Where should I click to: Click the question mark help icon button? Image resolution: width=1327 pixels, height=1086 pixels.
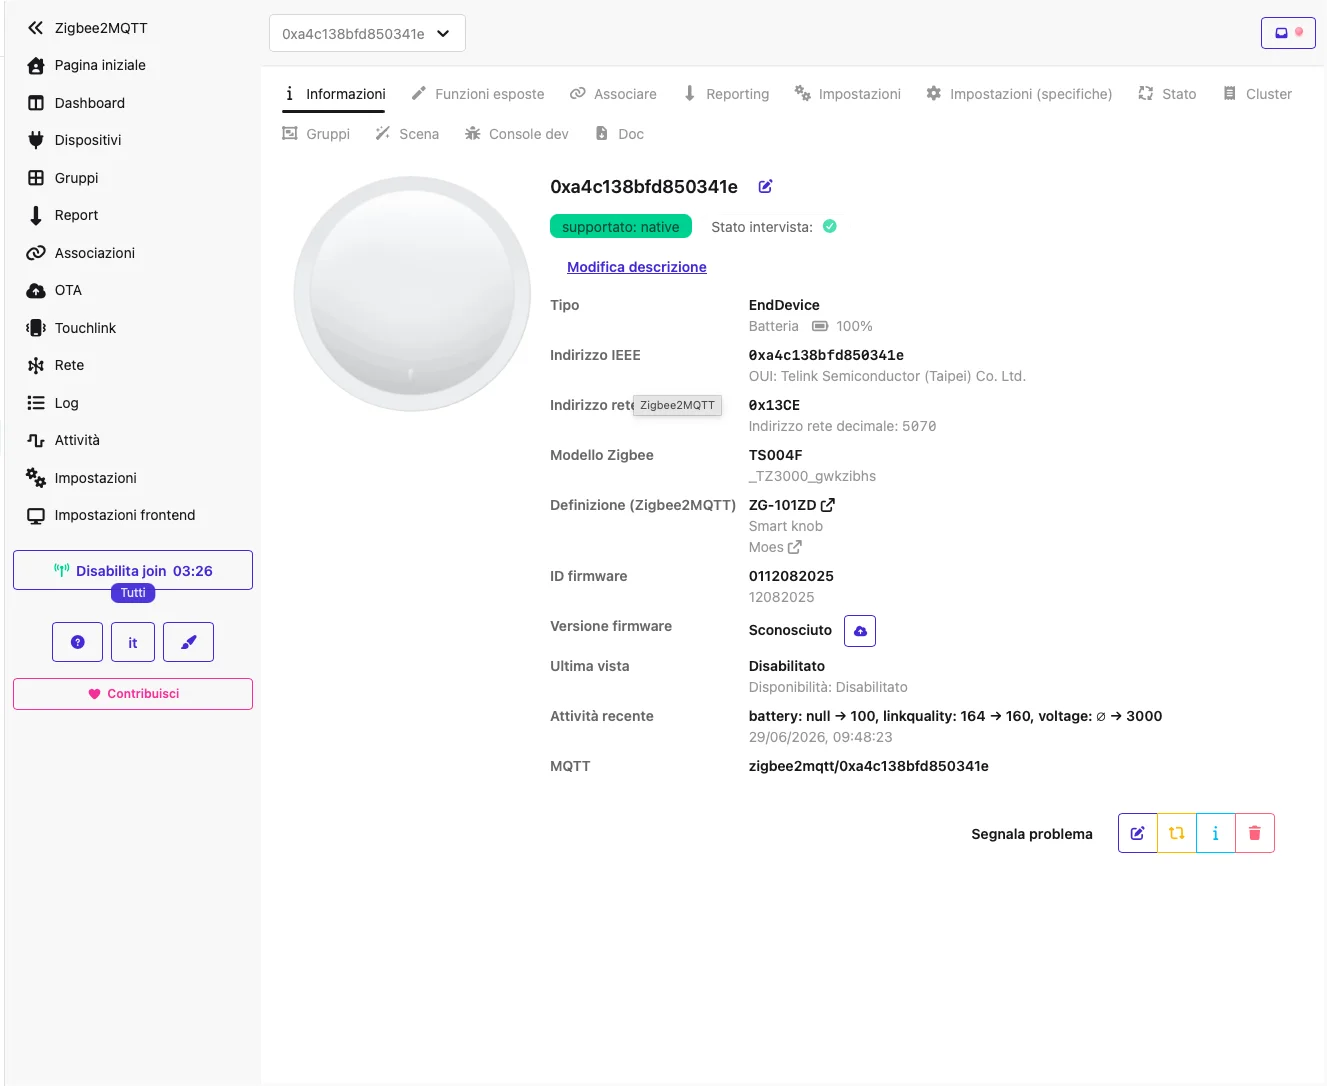pos(78,642)
